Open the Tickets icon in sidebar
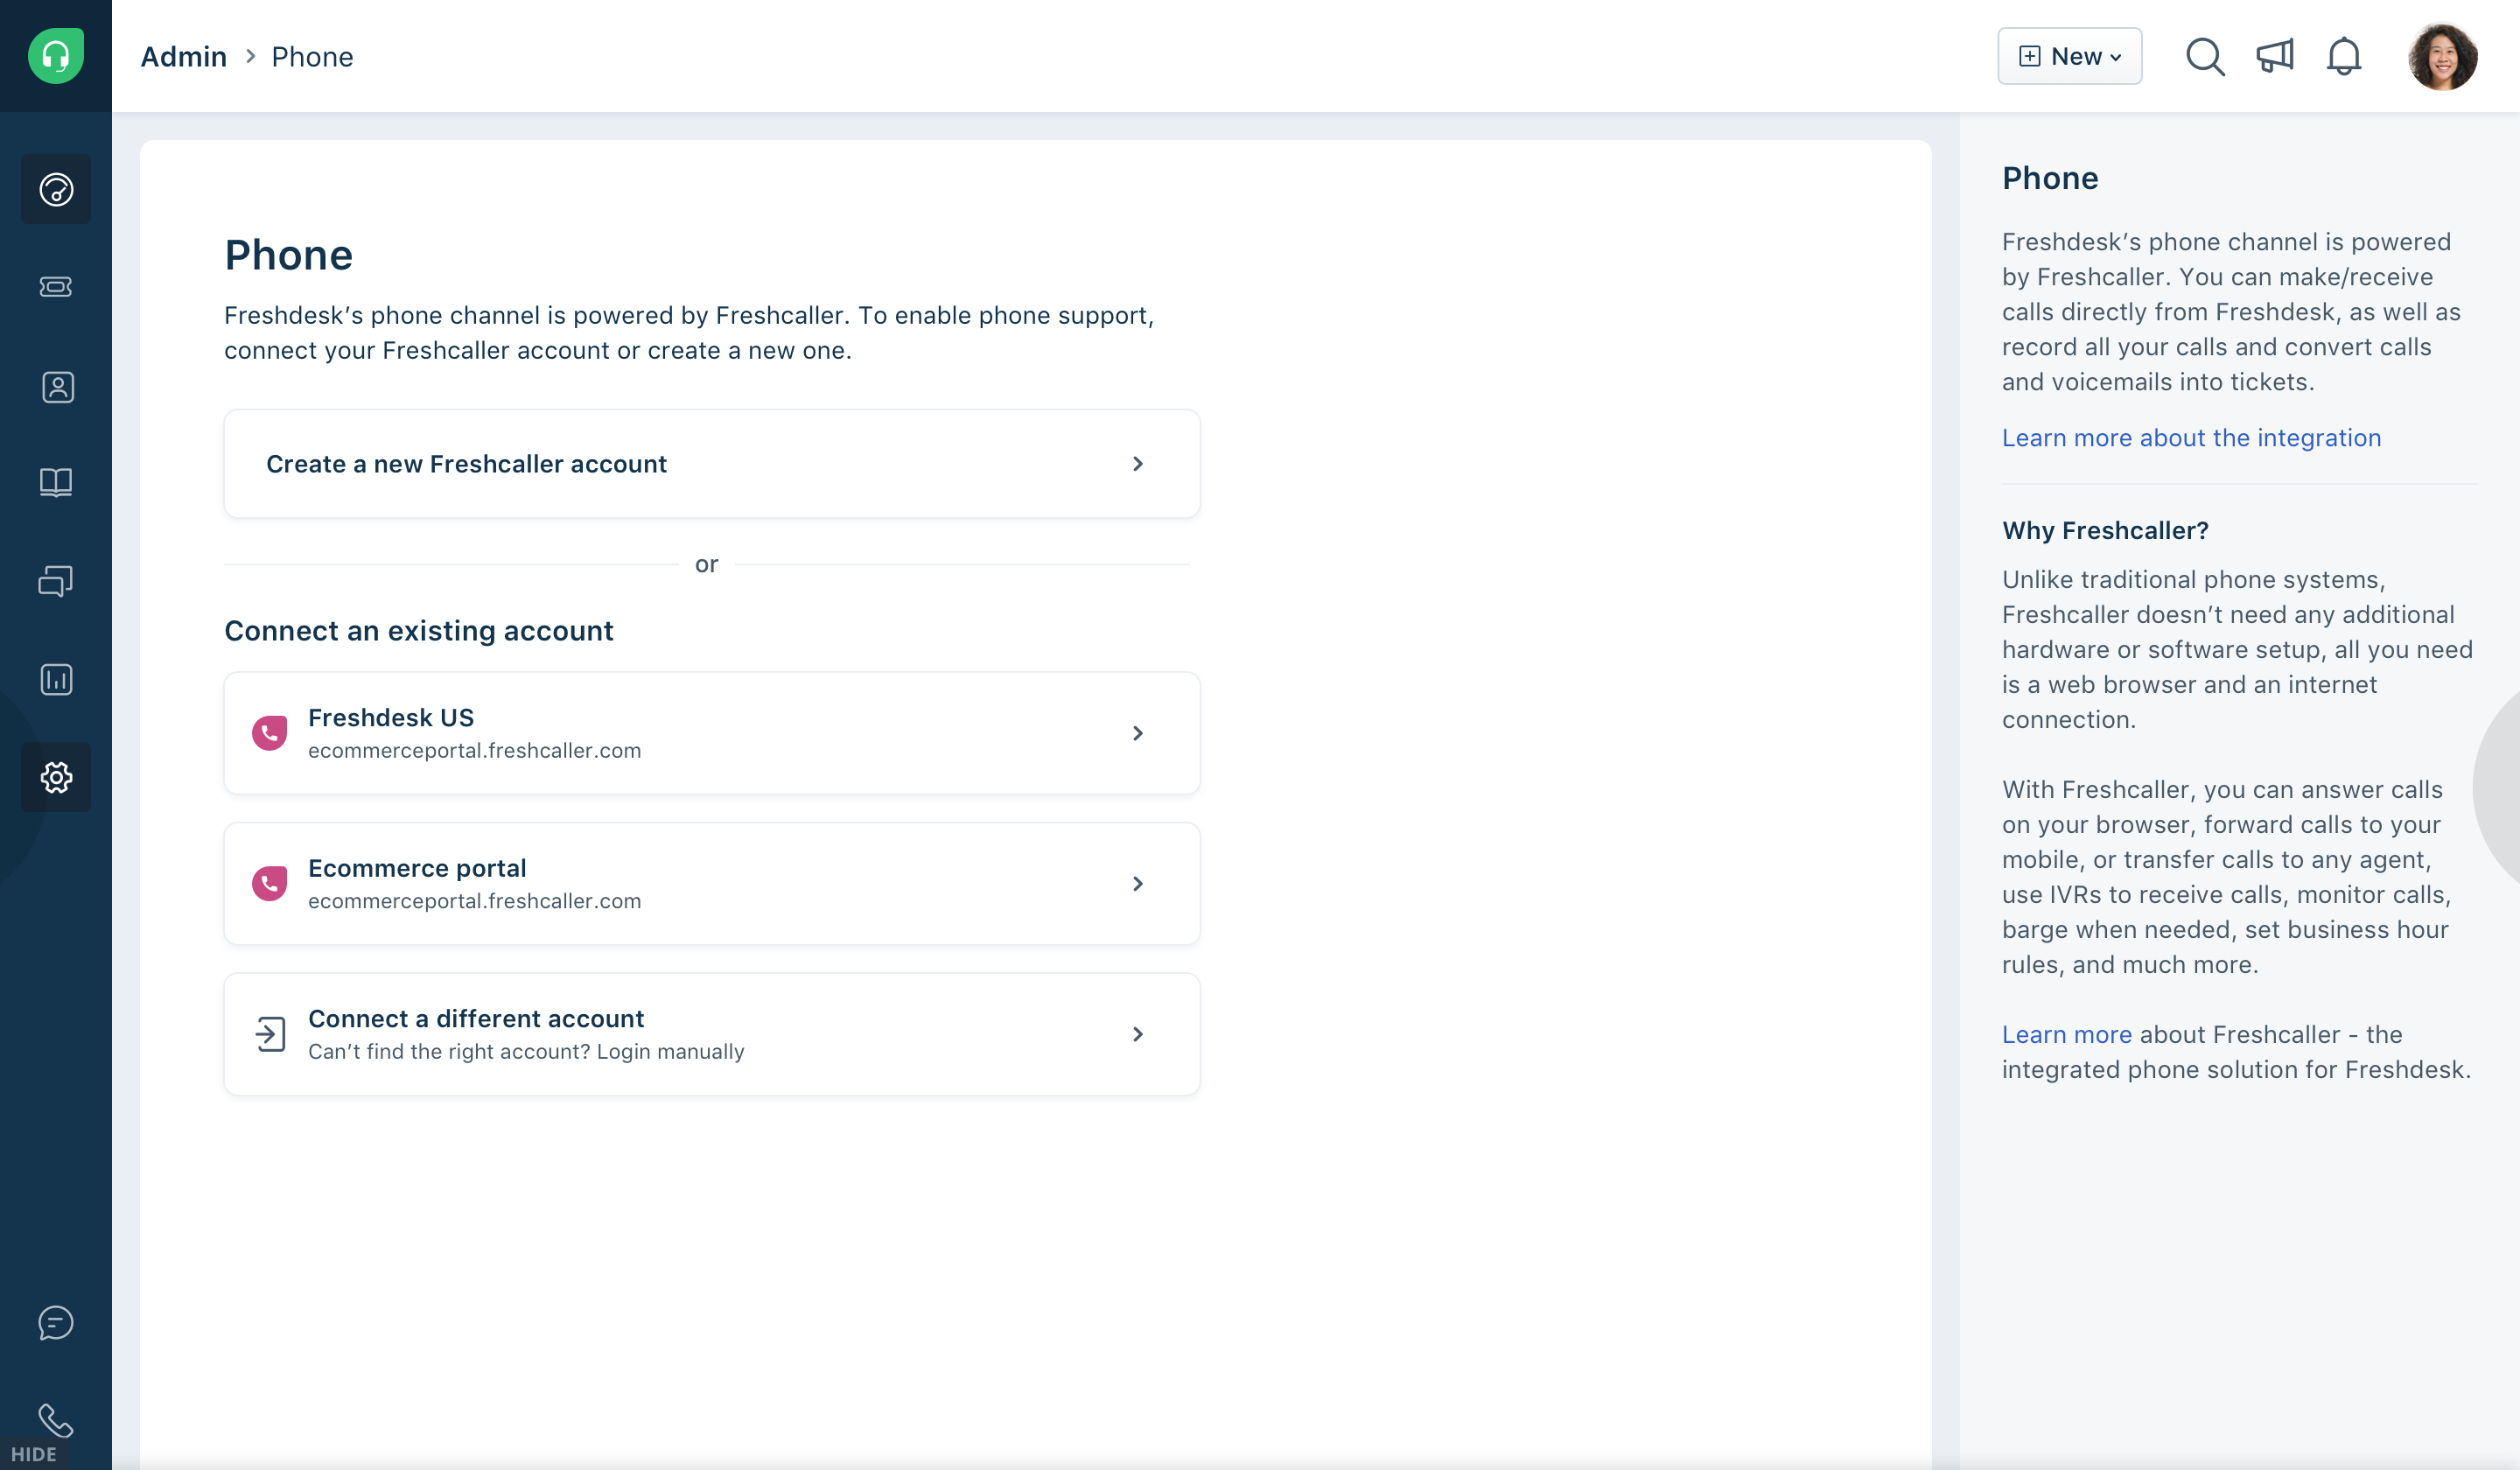2520x1470 pixels. pos(56,287)
